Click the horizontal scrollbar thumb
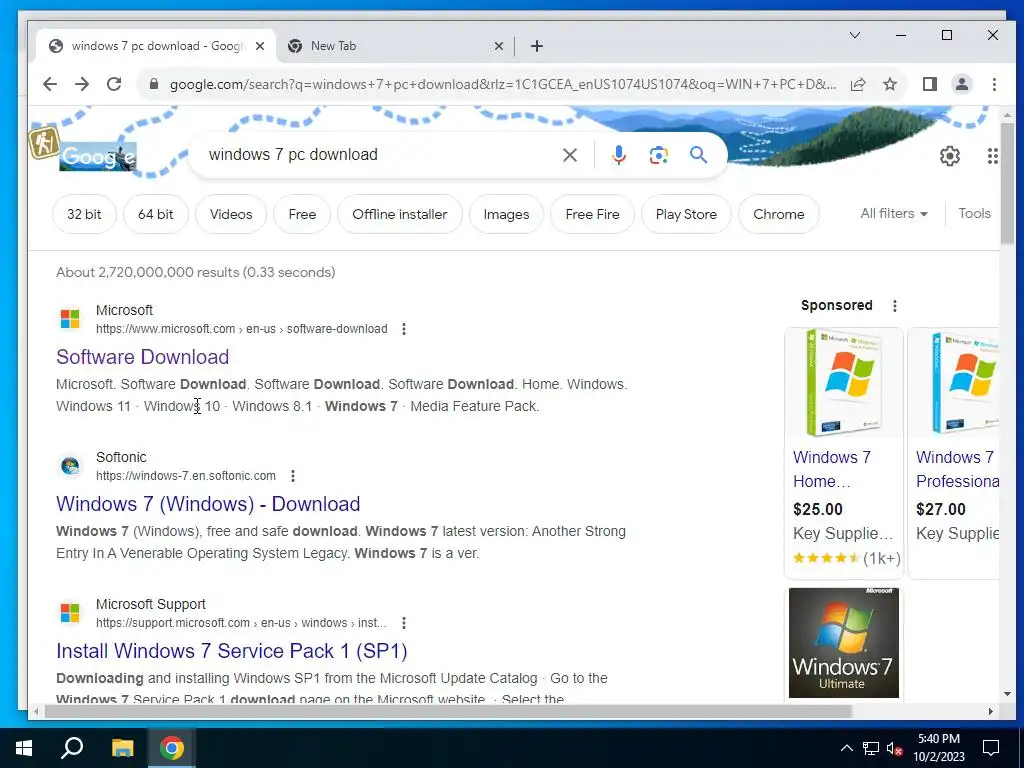1024x768 pixels. 448,711
